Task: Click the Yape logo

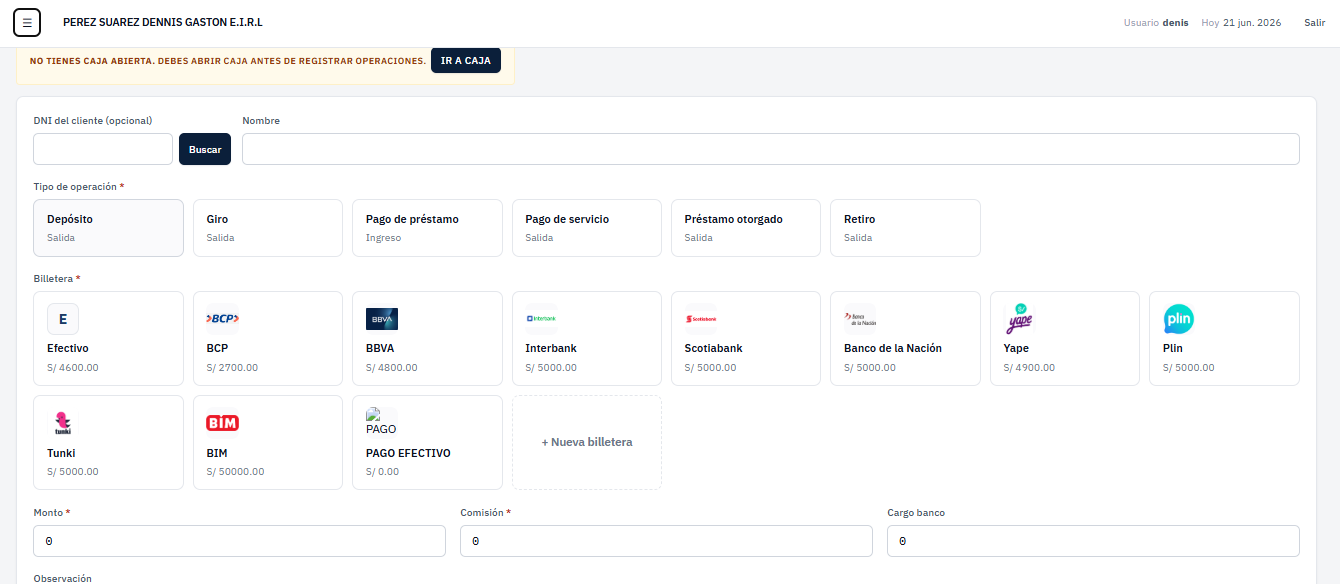Action: [1019, 319]
